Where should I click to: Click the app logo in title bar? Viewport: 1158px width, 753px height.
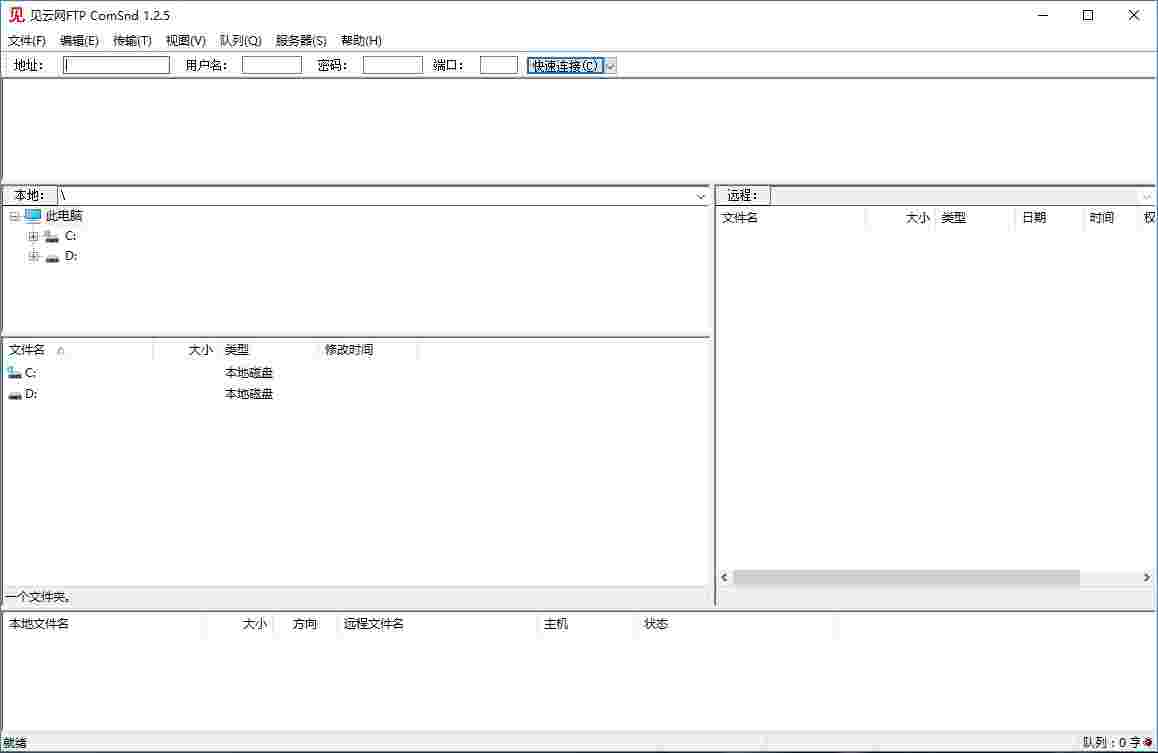(16, 15)
